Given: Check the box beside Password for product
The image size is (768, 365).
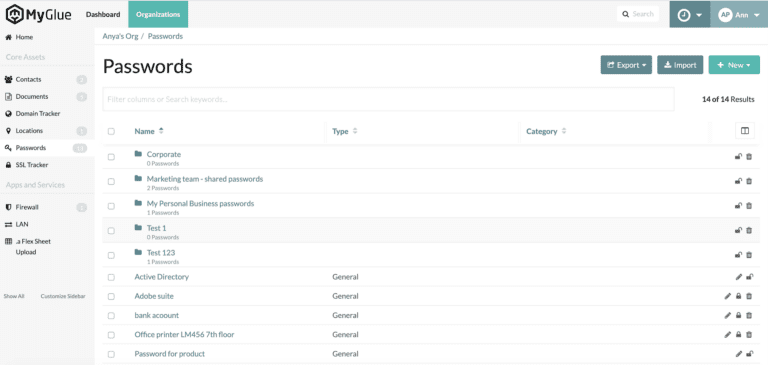Looking at the screenshot, I should coord(111,354).
